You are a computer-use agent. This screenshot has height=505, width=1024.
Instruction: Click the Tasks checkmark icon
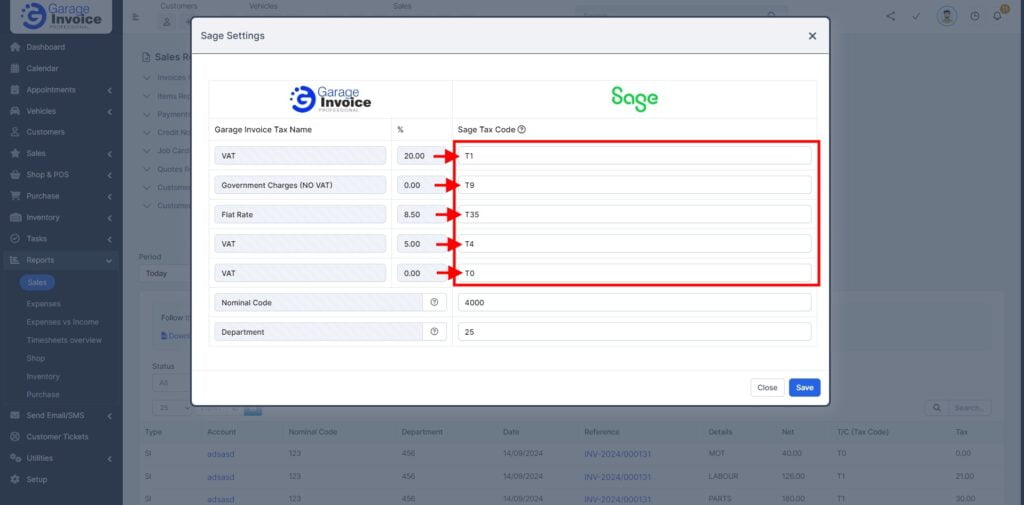click(x=15, y=239)
